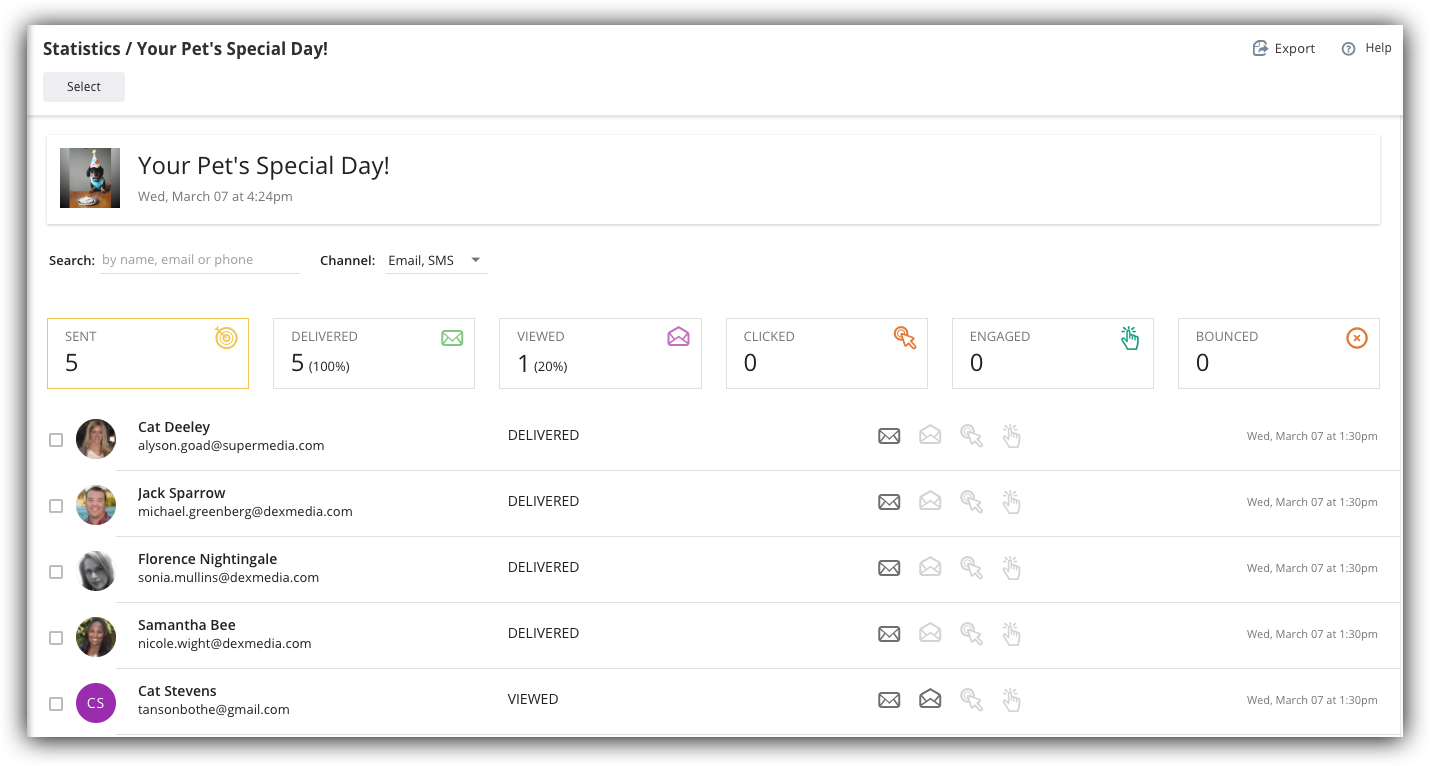Click delivered envelope icon for Florence Nightingale
This screenshot has width=1430, height=766.
pos(889,568)
